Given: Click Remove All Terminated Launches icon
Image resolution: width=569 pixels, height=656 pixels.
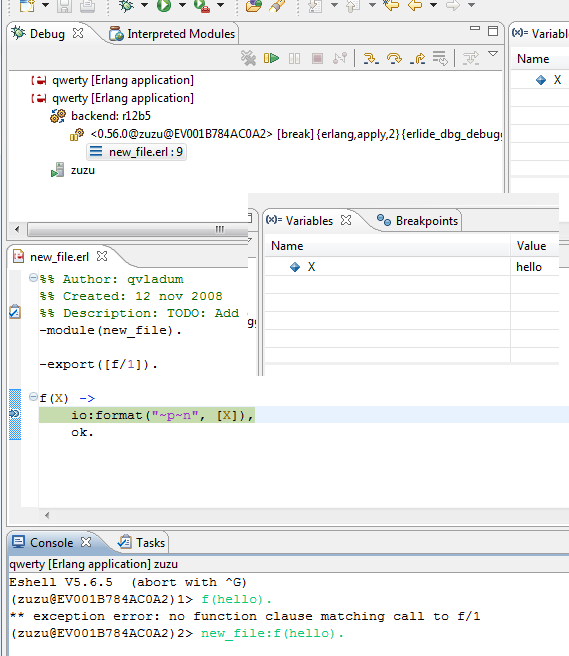Looking at the screenshot, I should 248,58.
